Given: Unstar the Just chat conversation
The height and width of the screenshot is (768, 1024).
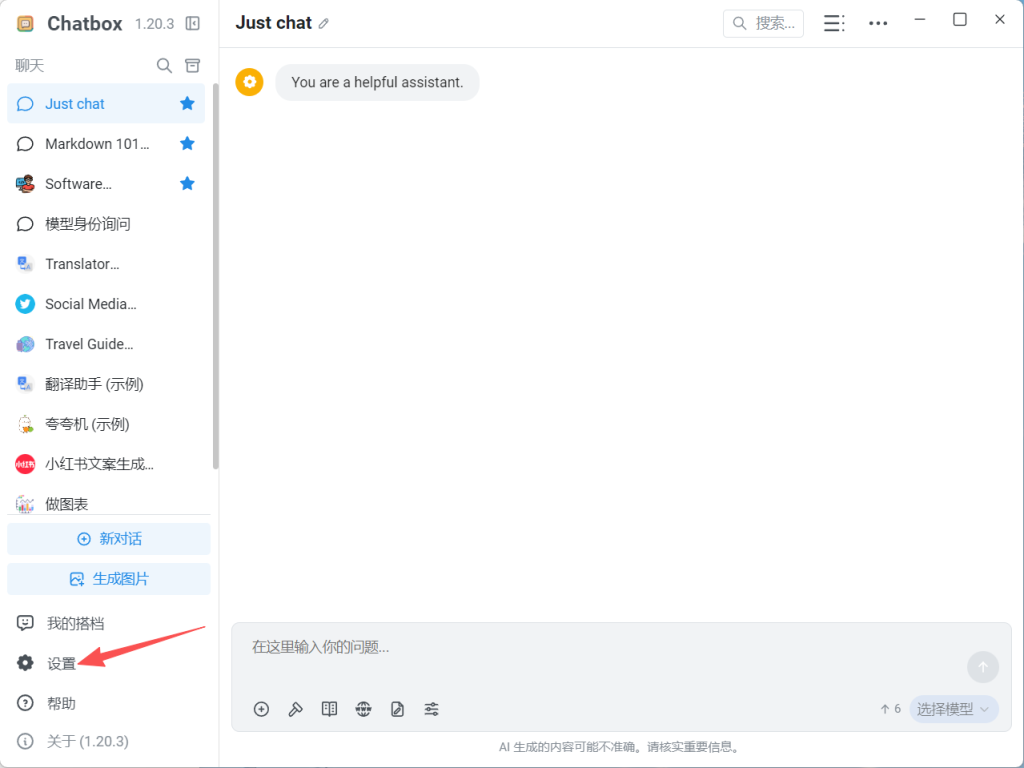Looking at the screenshot, I should 187,104.
